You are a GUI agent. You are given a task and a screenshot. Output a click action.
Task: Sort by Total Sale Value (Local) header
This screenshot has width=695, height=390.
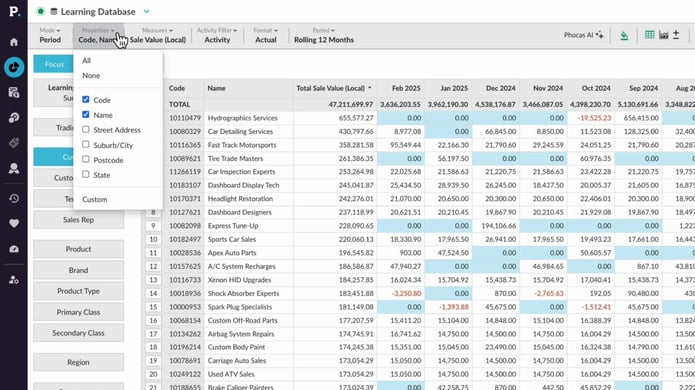334,88
